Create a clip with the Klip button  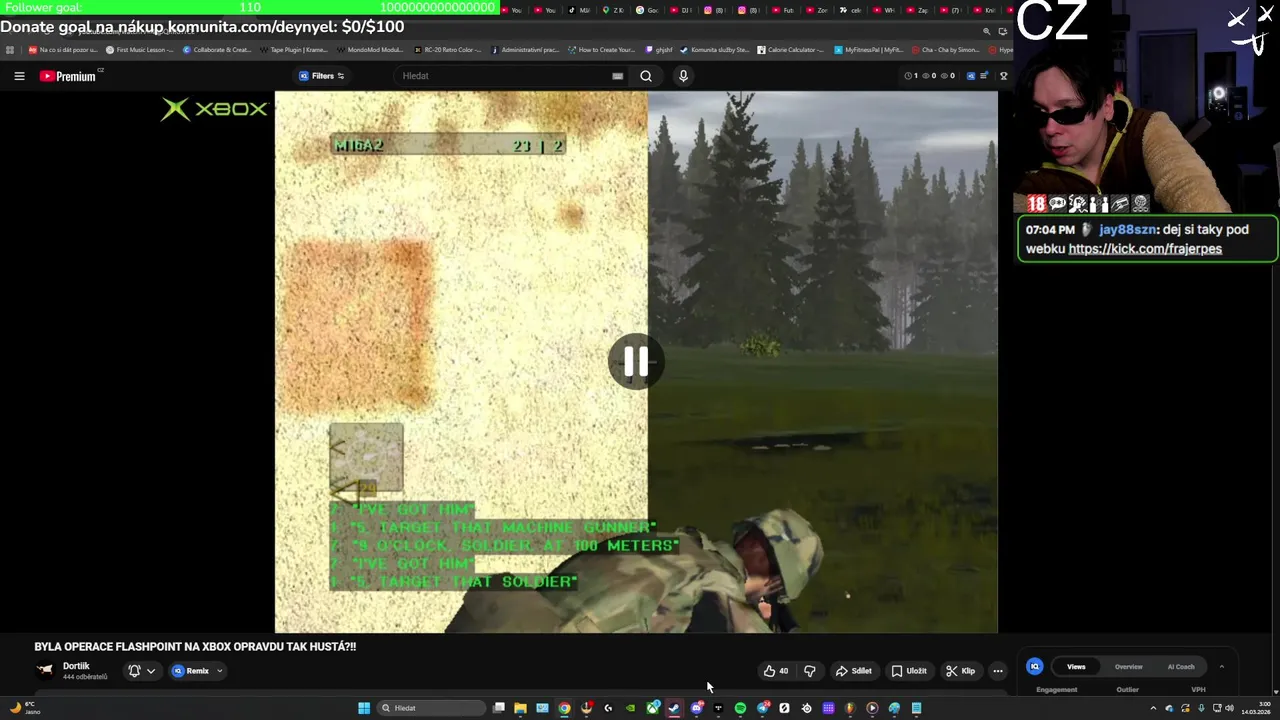click(961, 671)
